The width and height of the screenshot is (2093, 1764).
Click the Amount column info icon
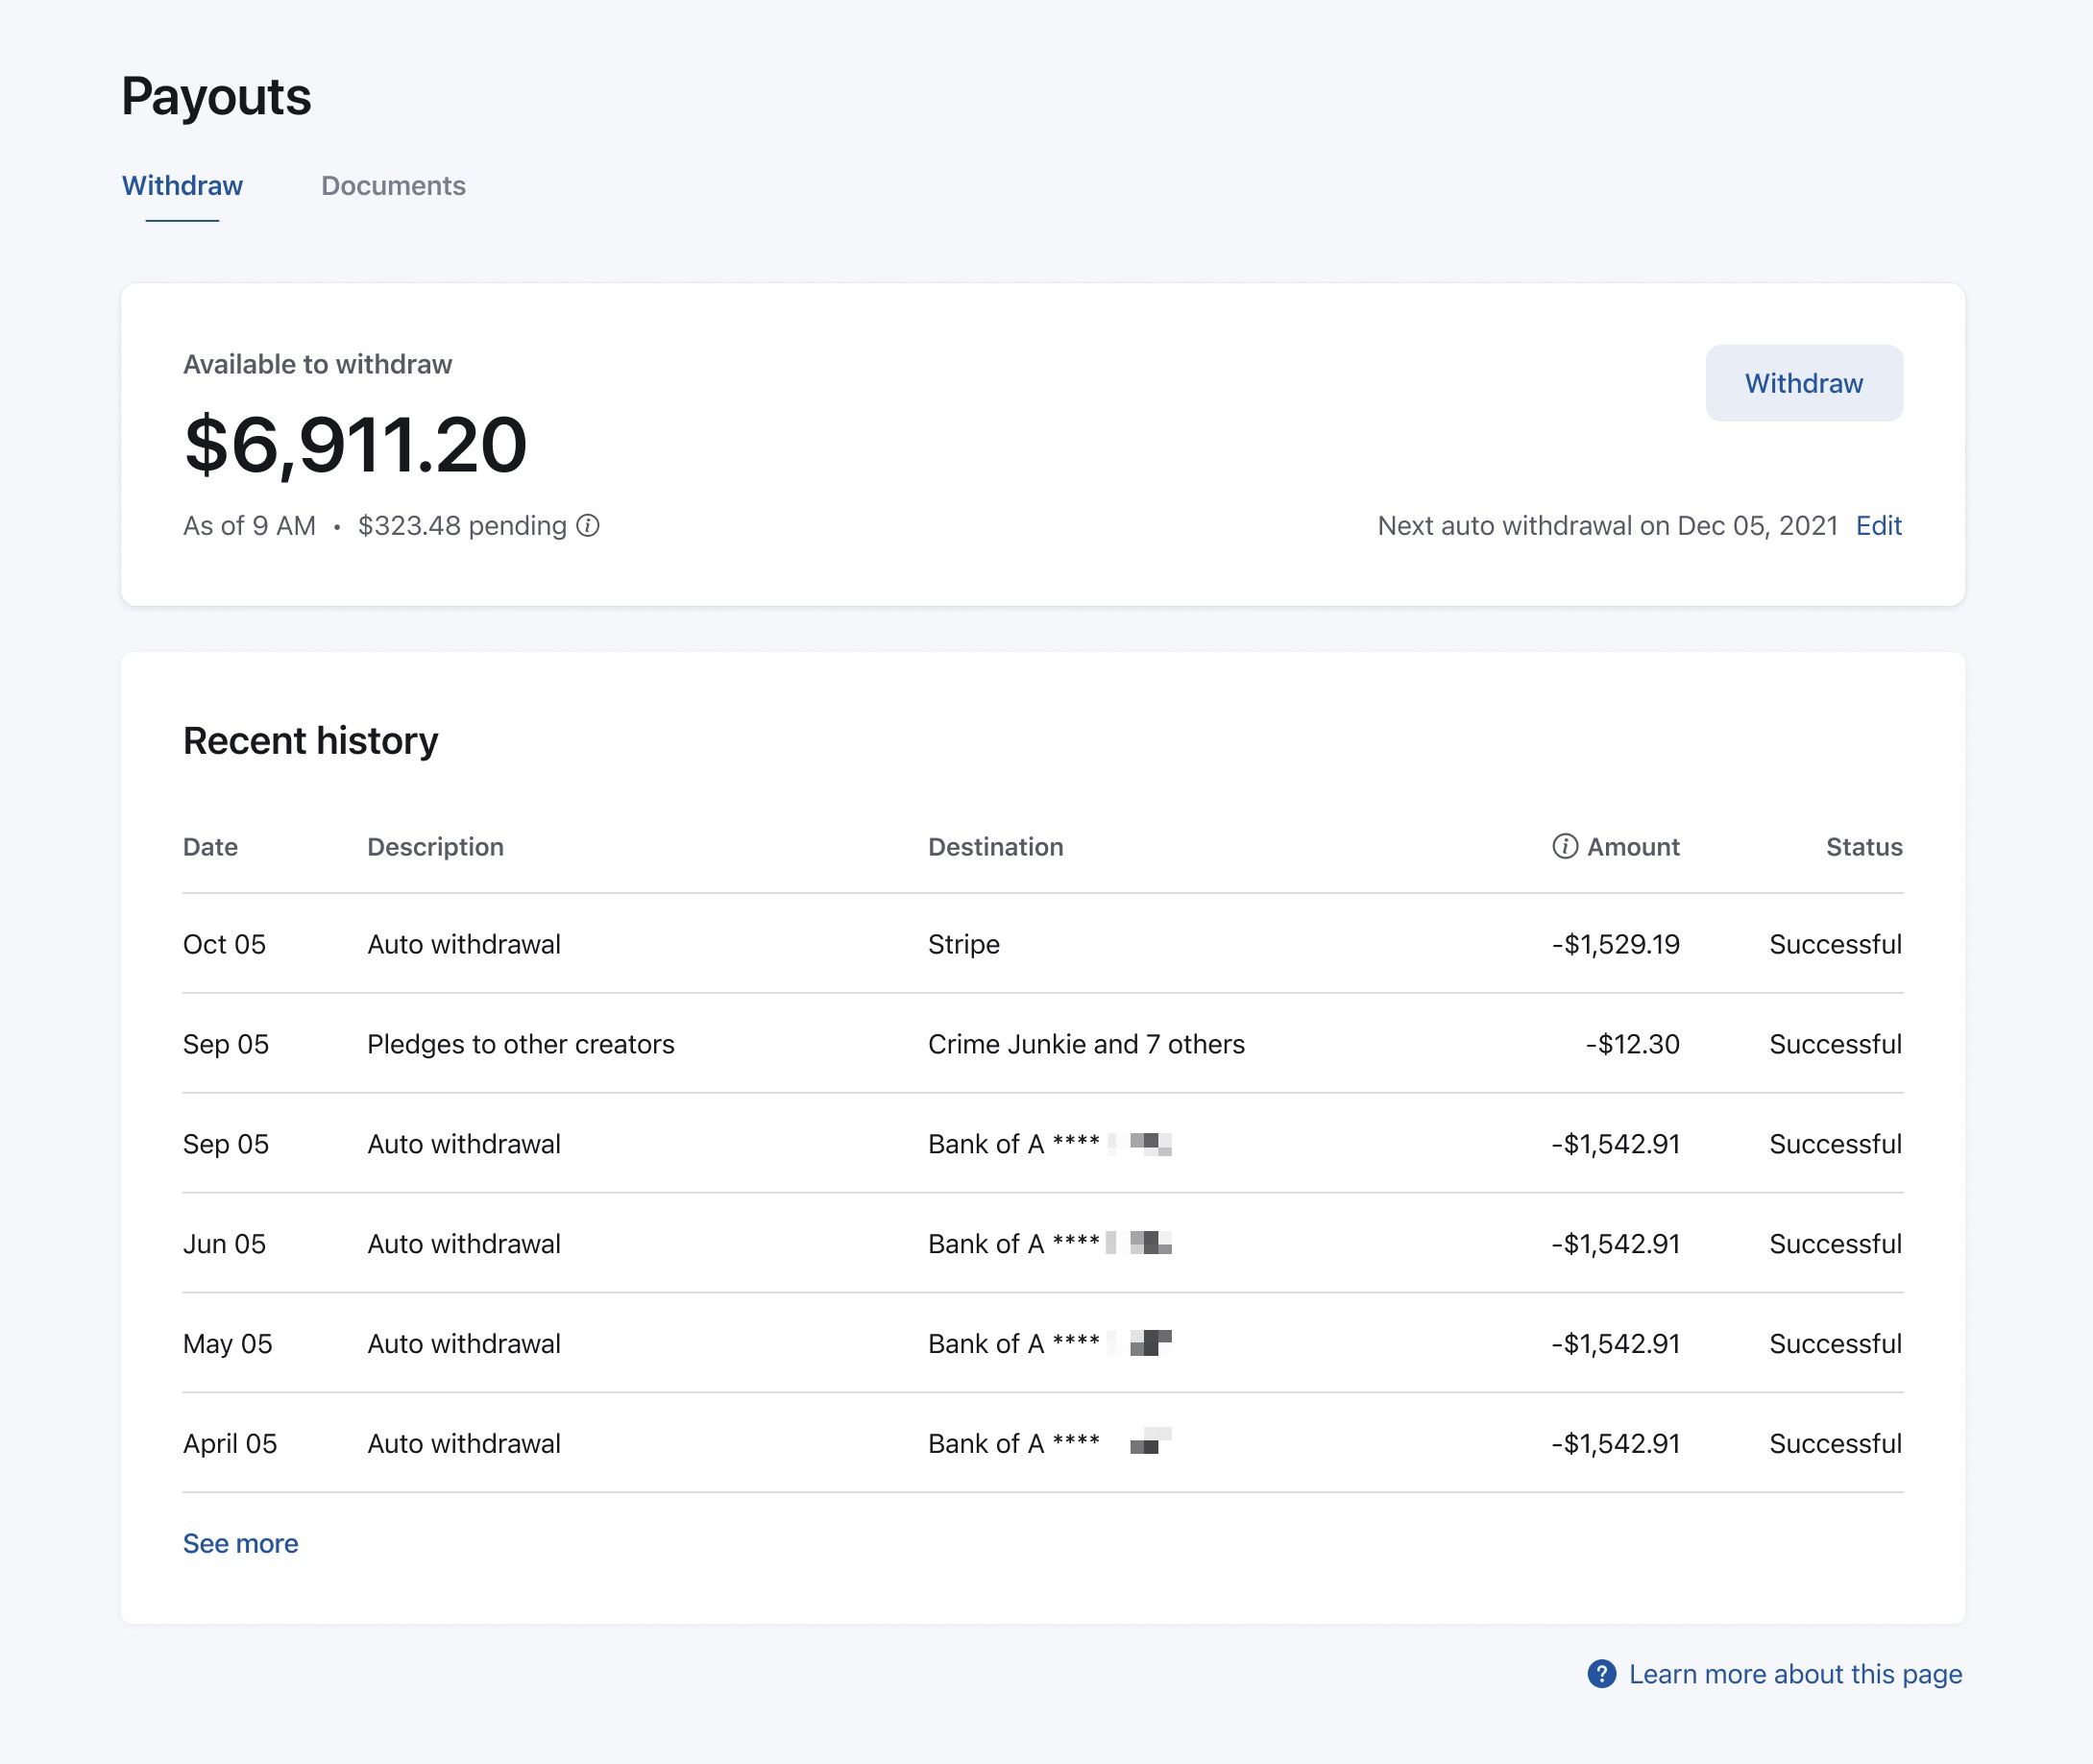pos(1564,846)
